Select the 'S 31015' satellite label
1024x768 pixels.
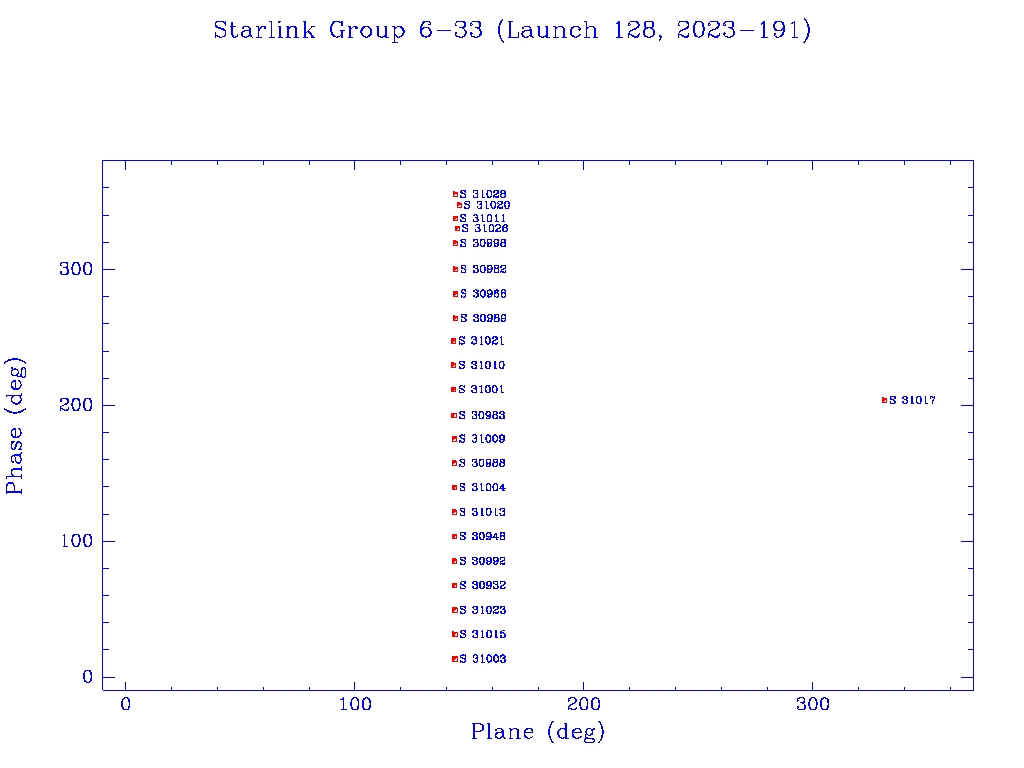point(483,634)
